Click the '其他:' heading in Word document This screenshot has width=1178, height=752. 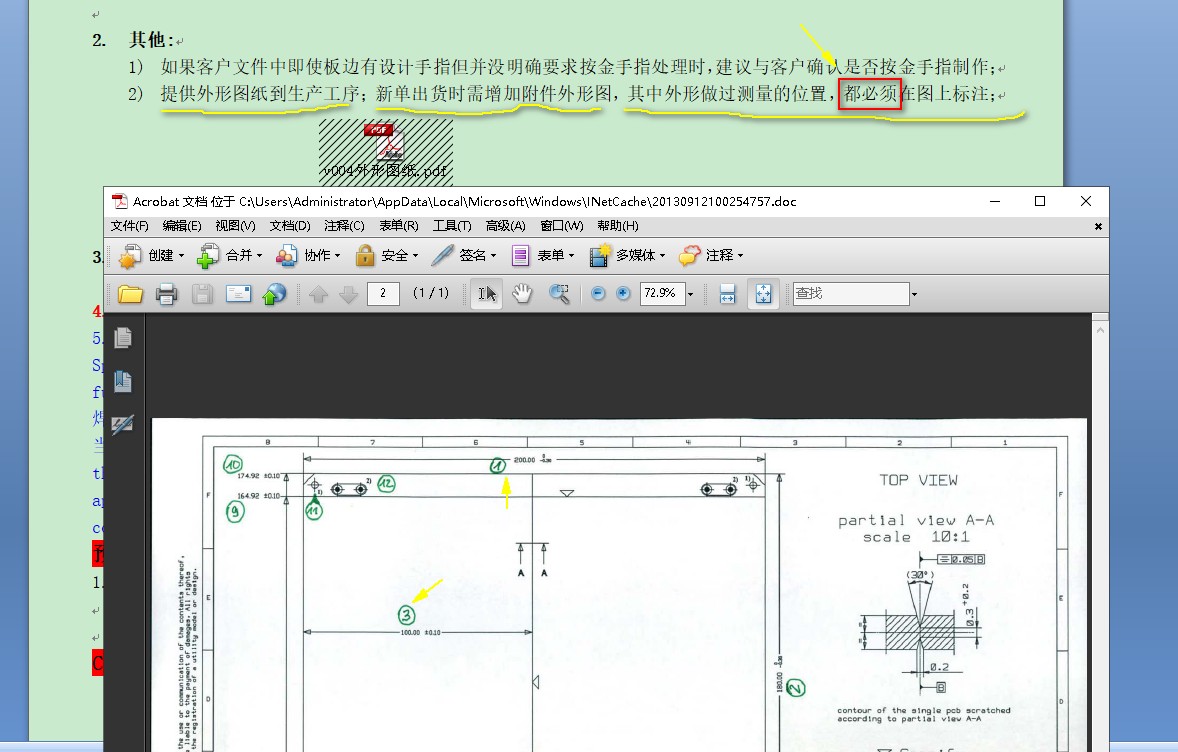(x=153, y=40)
